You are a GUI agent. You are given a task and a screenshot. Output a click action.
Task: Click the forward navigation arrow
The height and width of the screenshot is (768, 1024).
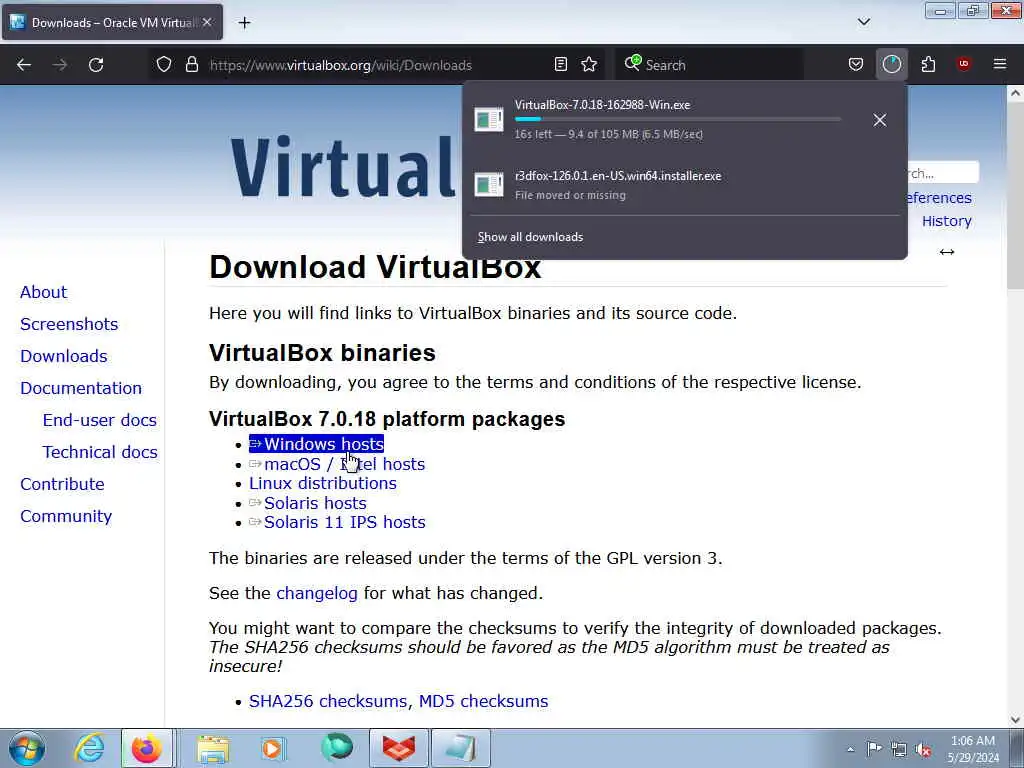(60, 65)
